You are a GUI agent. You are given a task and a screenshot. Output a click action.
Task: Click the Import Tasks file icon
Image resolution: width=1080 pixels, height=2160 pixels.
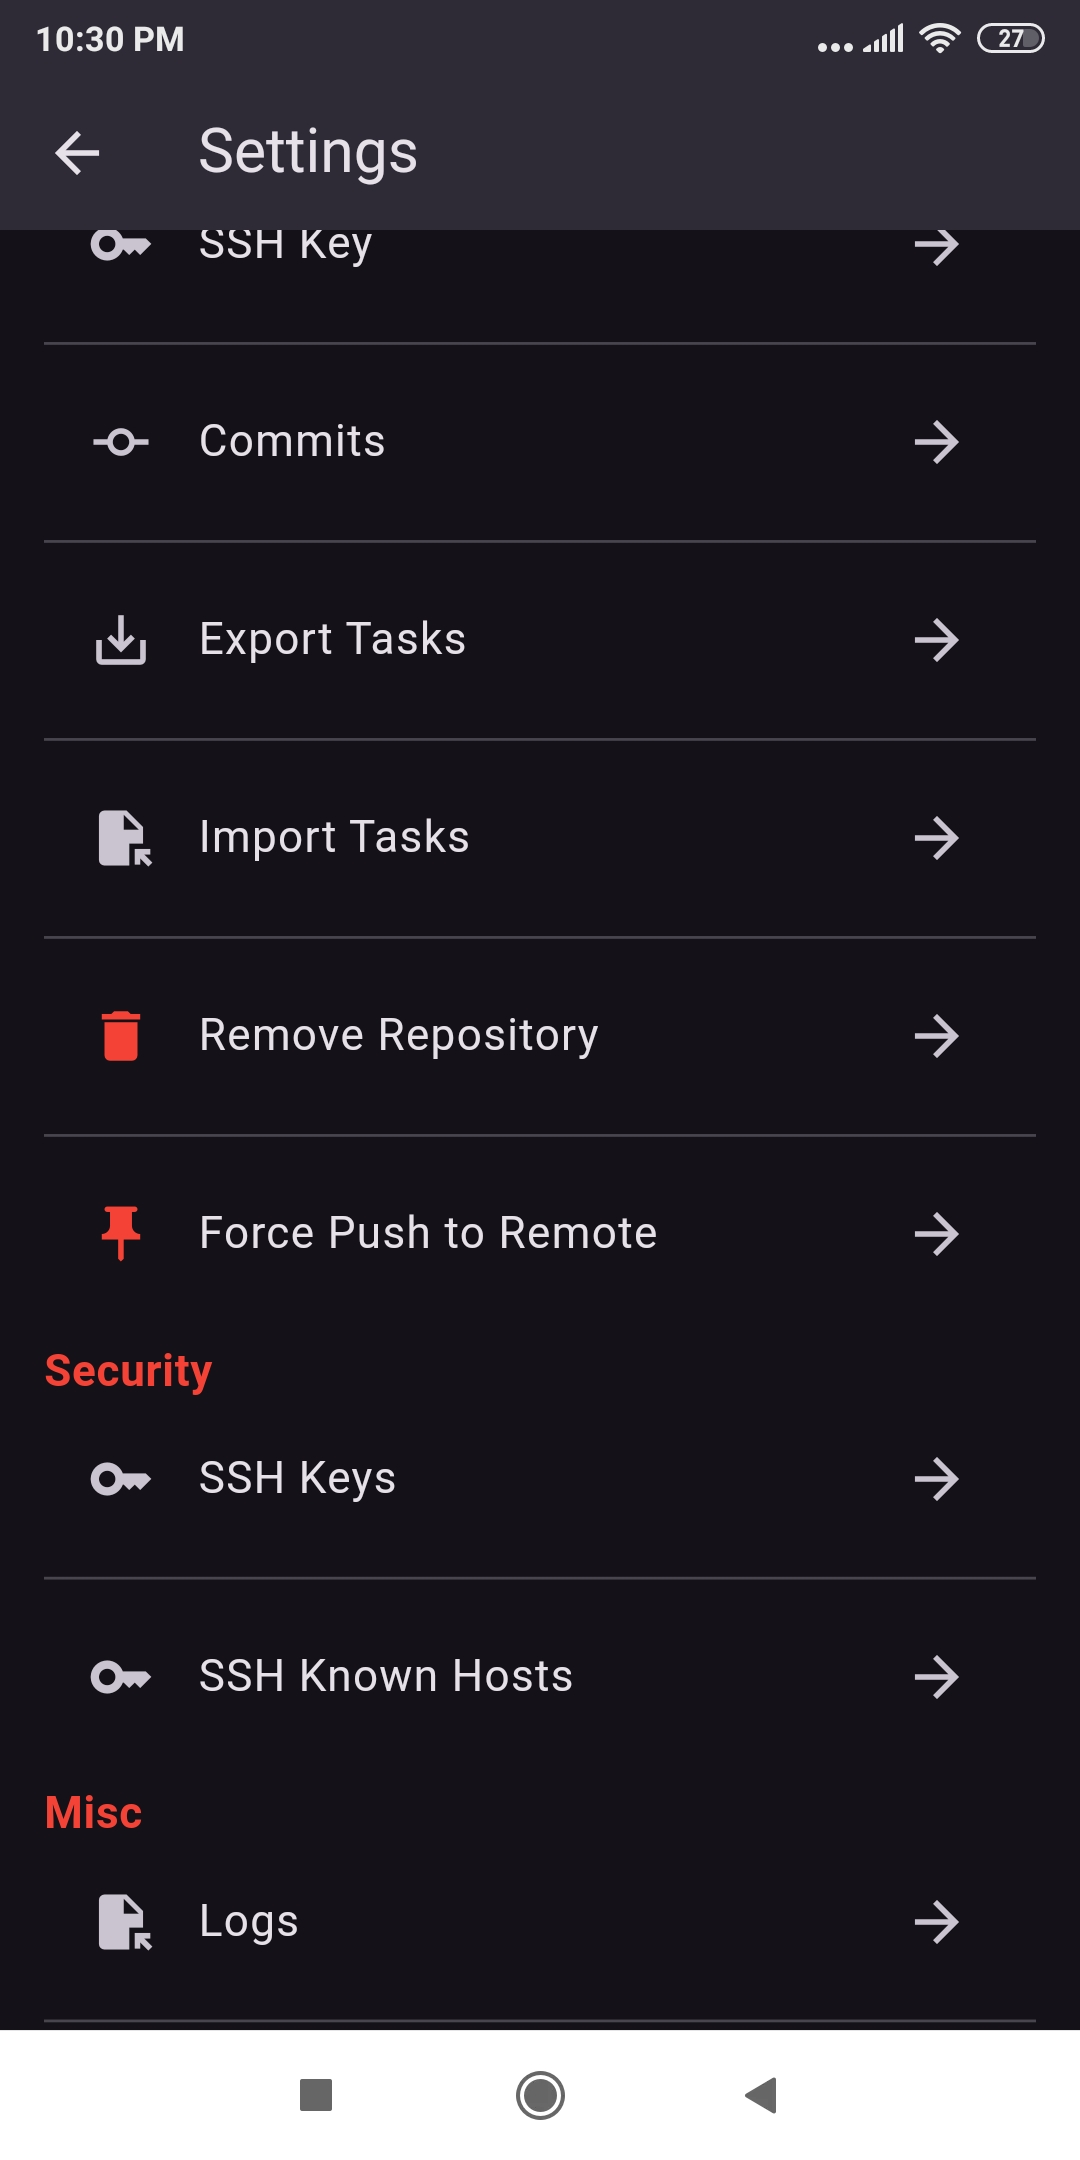124,838
